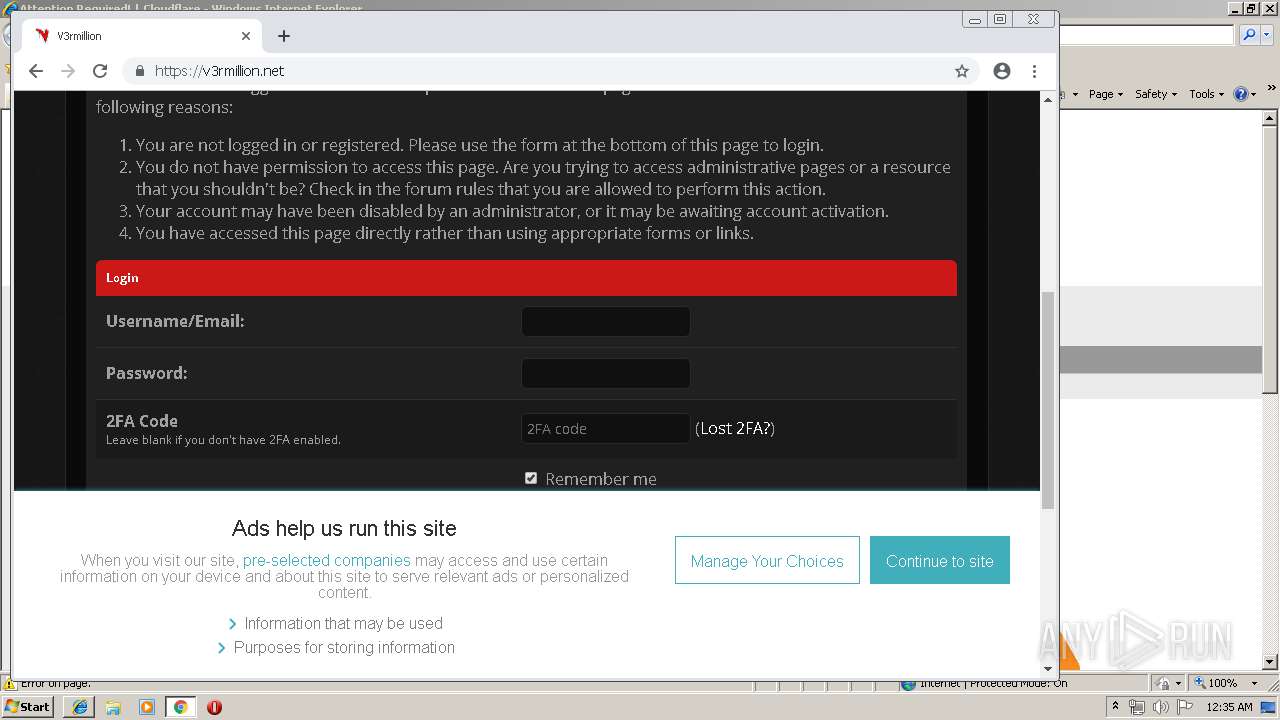Bookmark this page with the star

[962, 71]
